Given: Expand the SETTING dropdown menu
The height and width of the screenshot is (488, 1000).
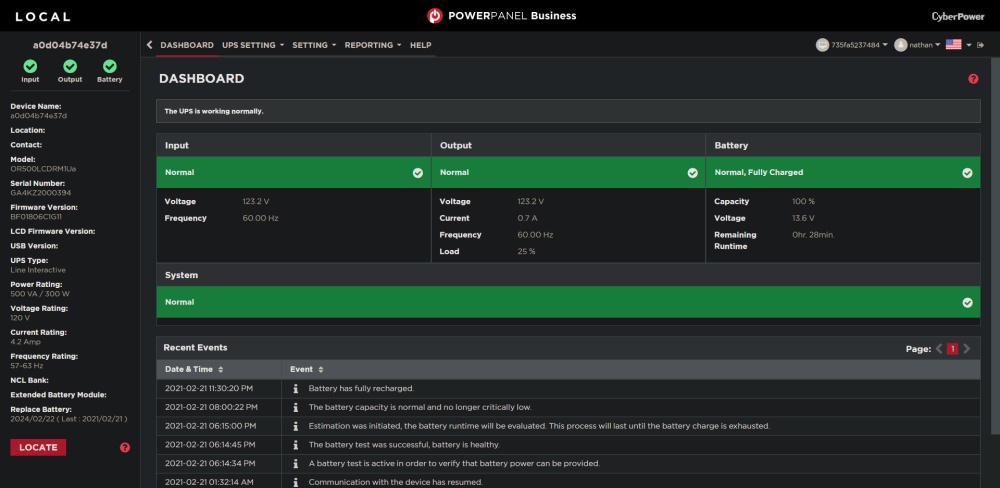Looking at the screenshot, I should coord(314,45).
